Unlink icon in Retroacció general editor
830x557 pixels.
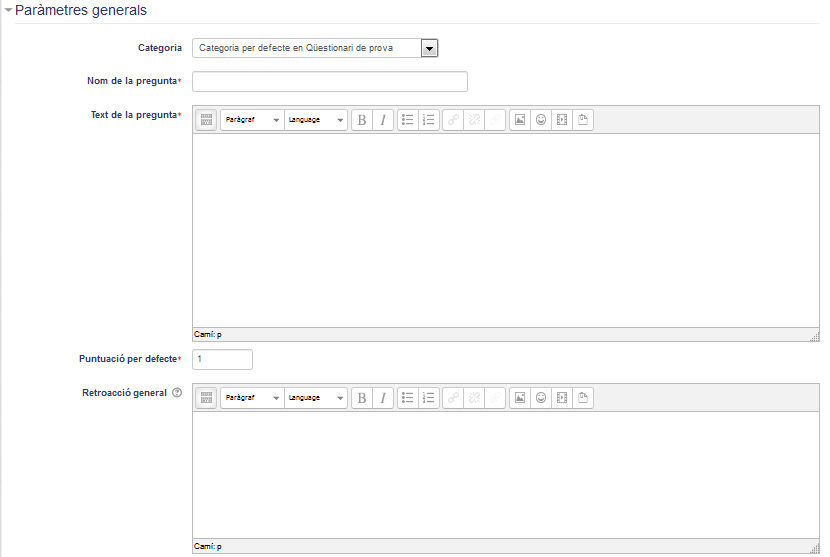click(474, 398)
